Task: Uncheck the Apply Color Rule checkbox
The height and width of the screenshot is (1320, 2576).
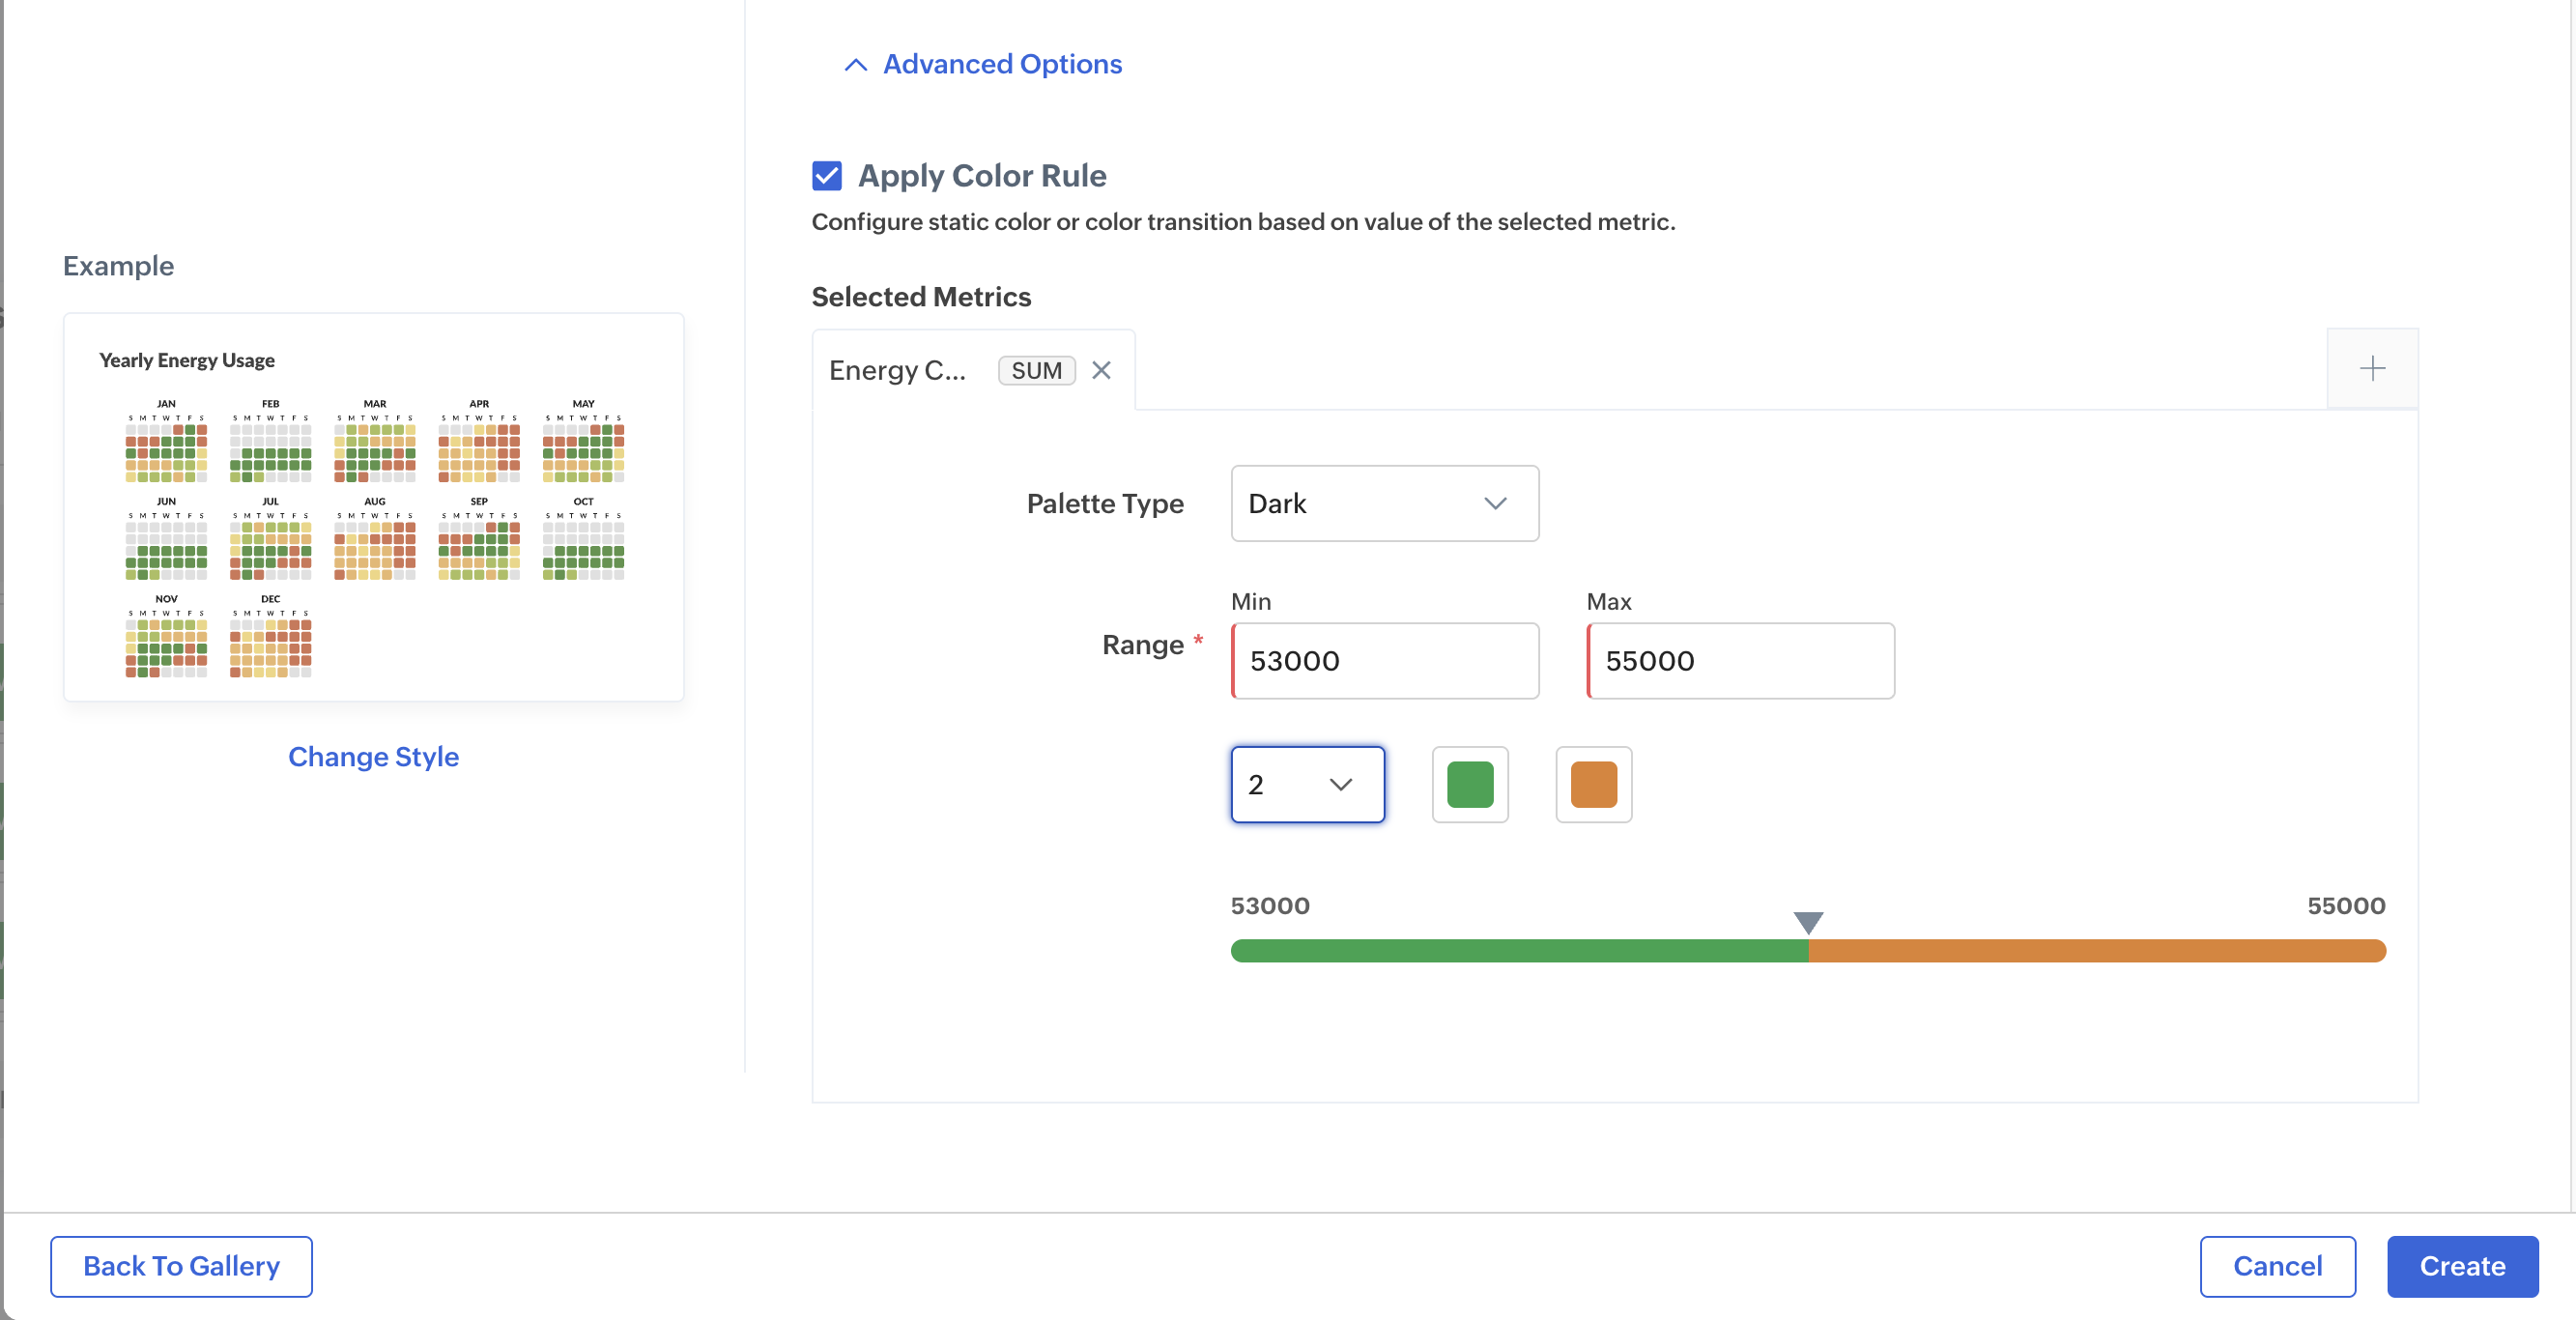Action: click(826, 175)
